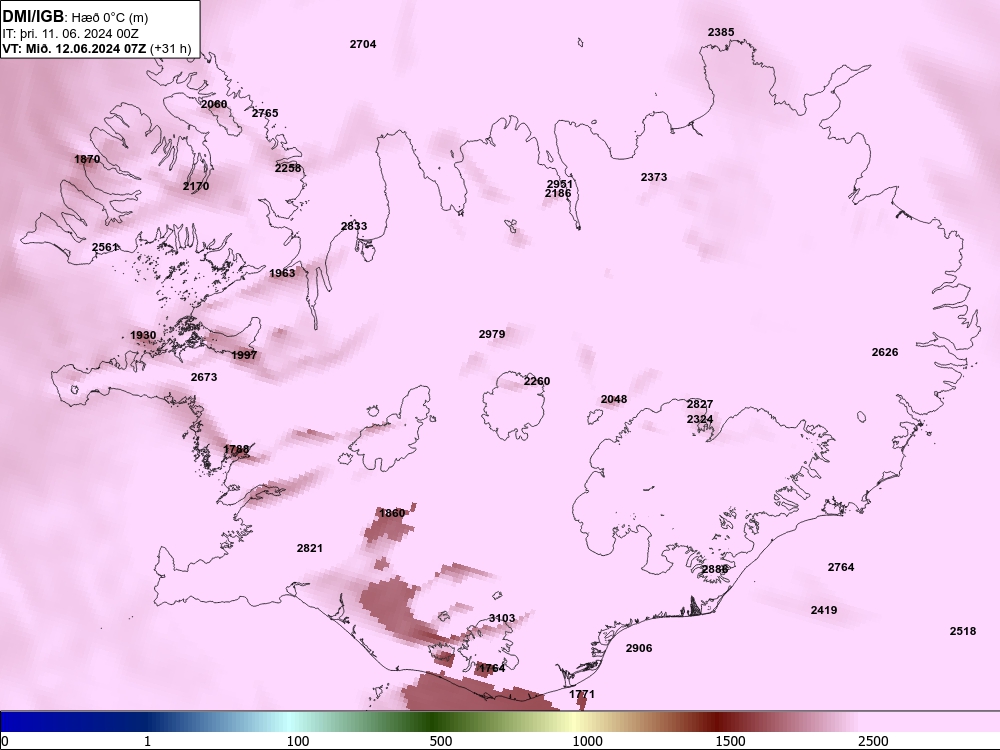Click the 2170 height value
The image size is (1000, 750).
(196, 186)
